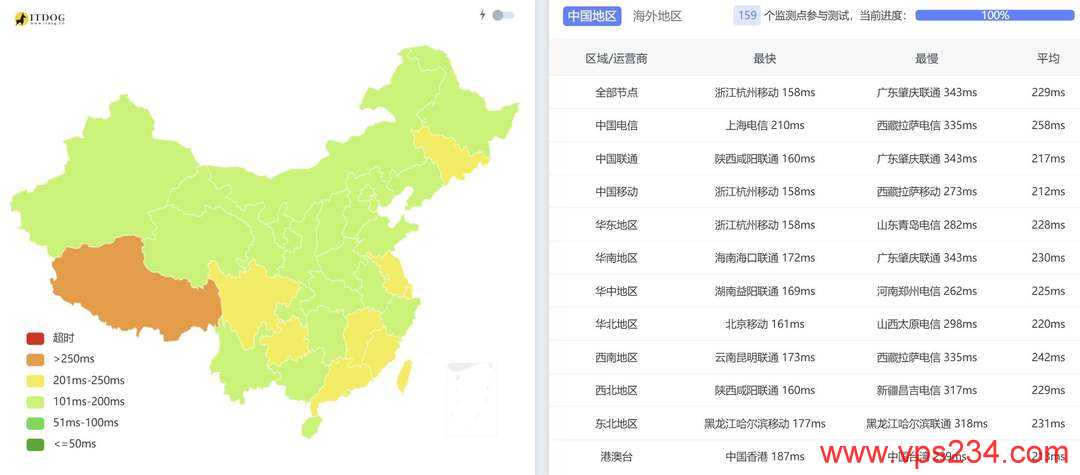Click 上海电信 210ms fastest cell
This screenshot has width=1080, height=475.
[765, 125]
